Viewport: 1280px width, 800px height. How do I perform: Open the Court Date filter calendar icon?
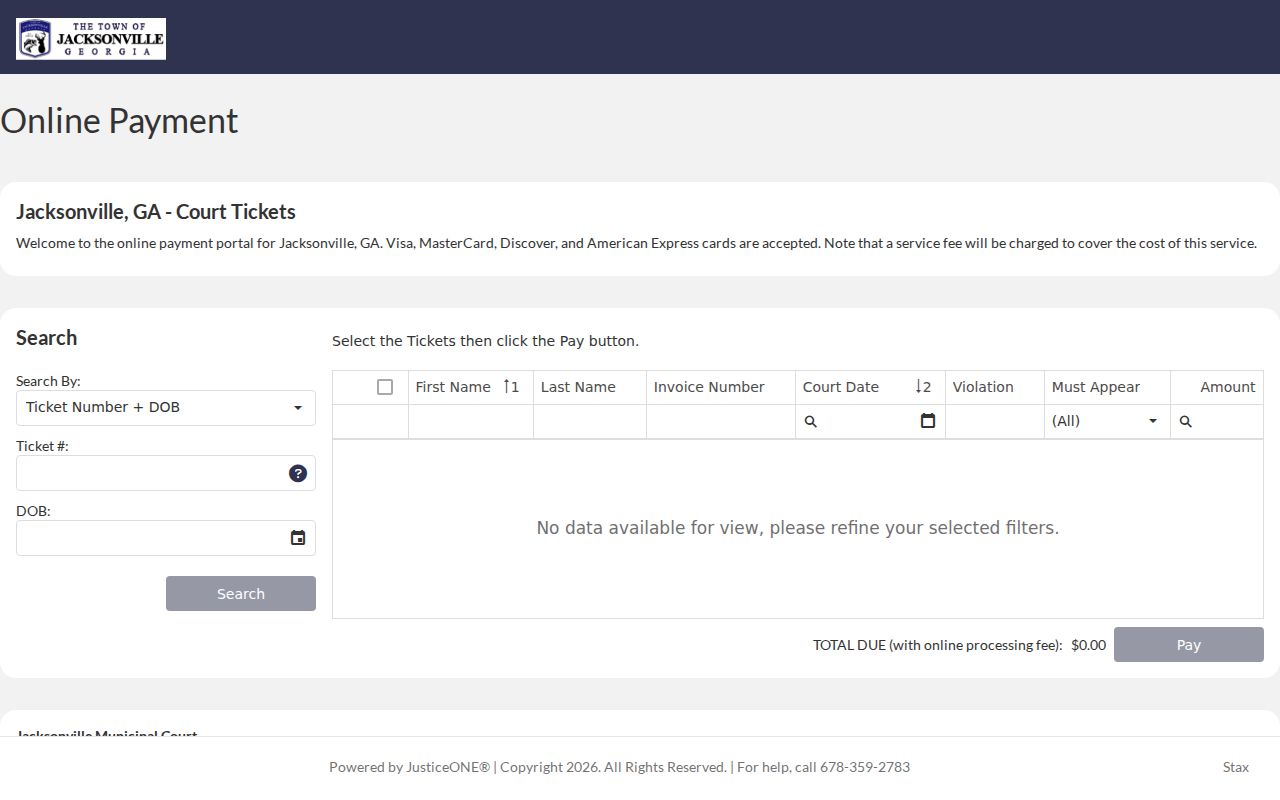(x=928, y=421)
